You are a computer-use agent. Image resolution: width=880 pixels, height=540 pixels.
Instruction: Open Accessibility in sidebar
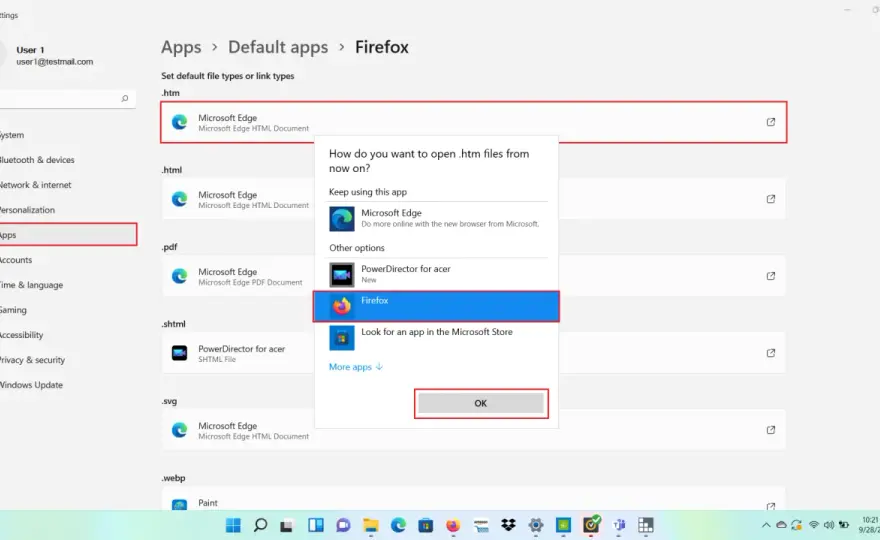(67, 335)
